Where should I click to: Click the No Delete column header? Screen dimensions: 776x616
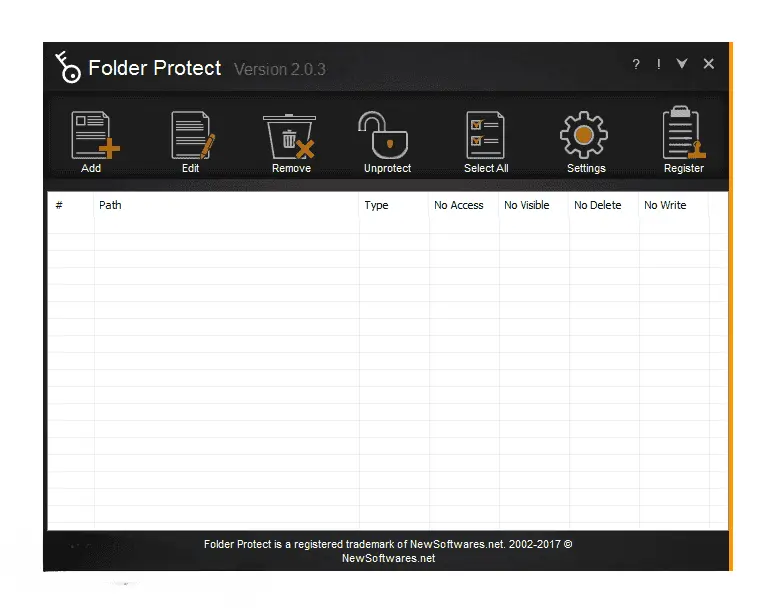point(604,205)
